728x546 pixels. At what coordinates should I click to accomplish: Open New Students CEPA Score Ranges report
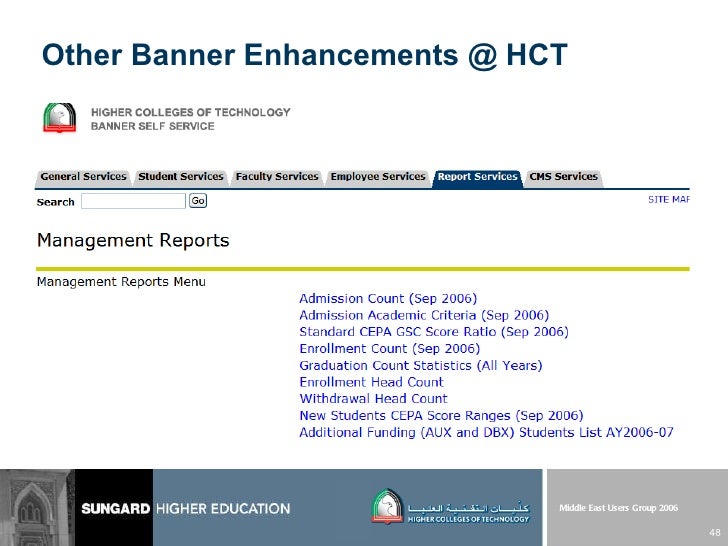pos(441,416)
